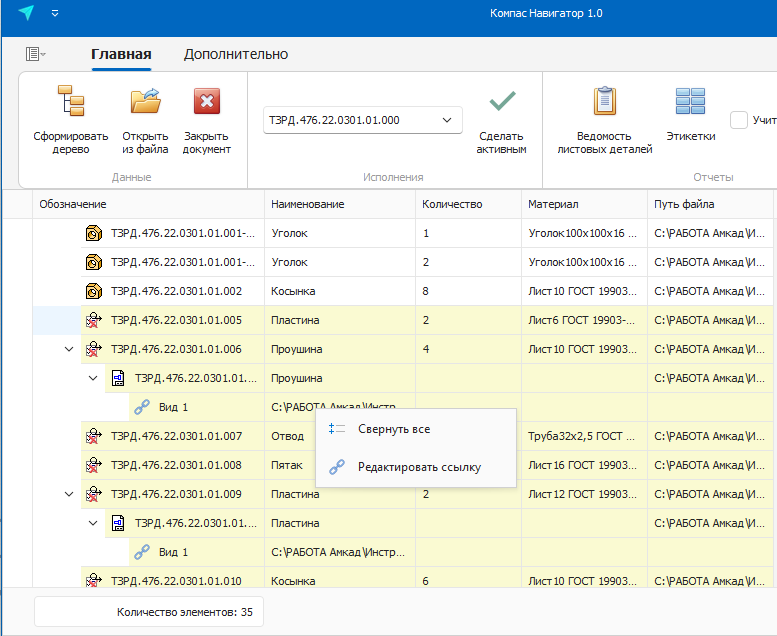The width and height of the screenshot is (777, 636).
Task: Switch to the Дополнительно tab
Action: [x=235, y=54]
